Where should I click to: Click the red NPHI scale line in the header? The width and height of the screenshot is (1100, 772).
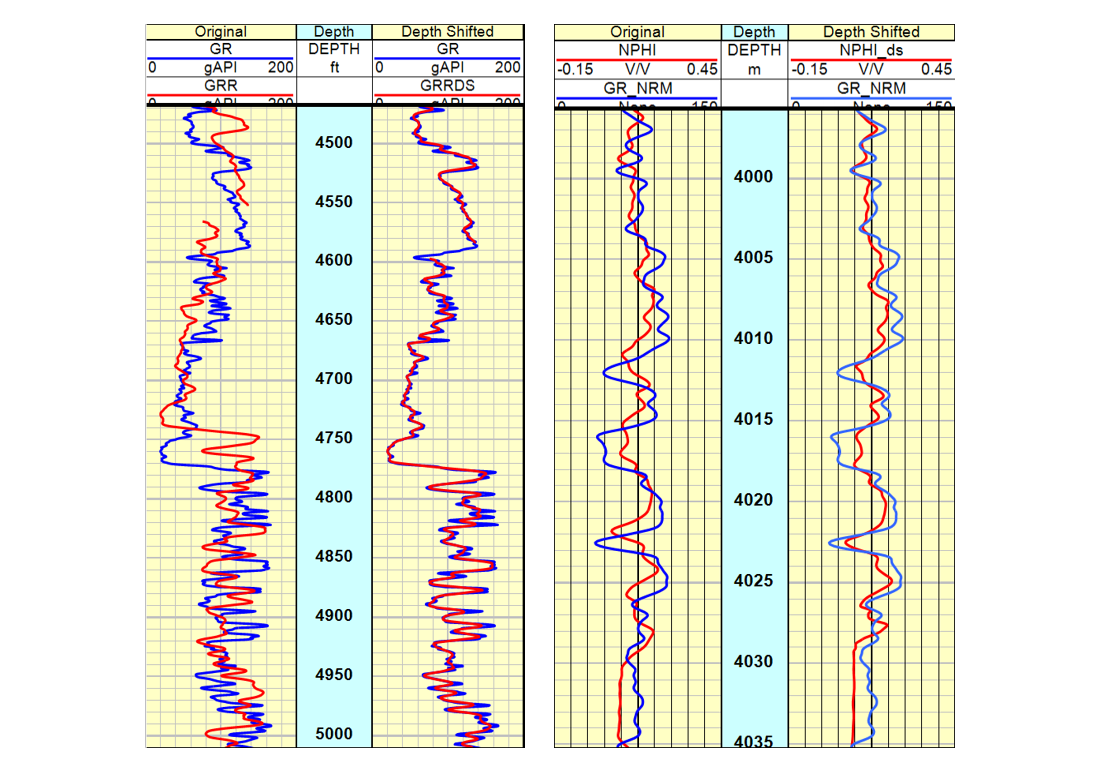[x=637, y=58]
